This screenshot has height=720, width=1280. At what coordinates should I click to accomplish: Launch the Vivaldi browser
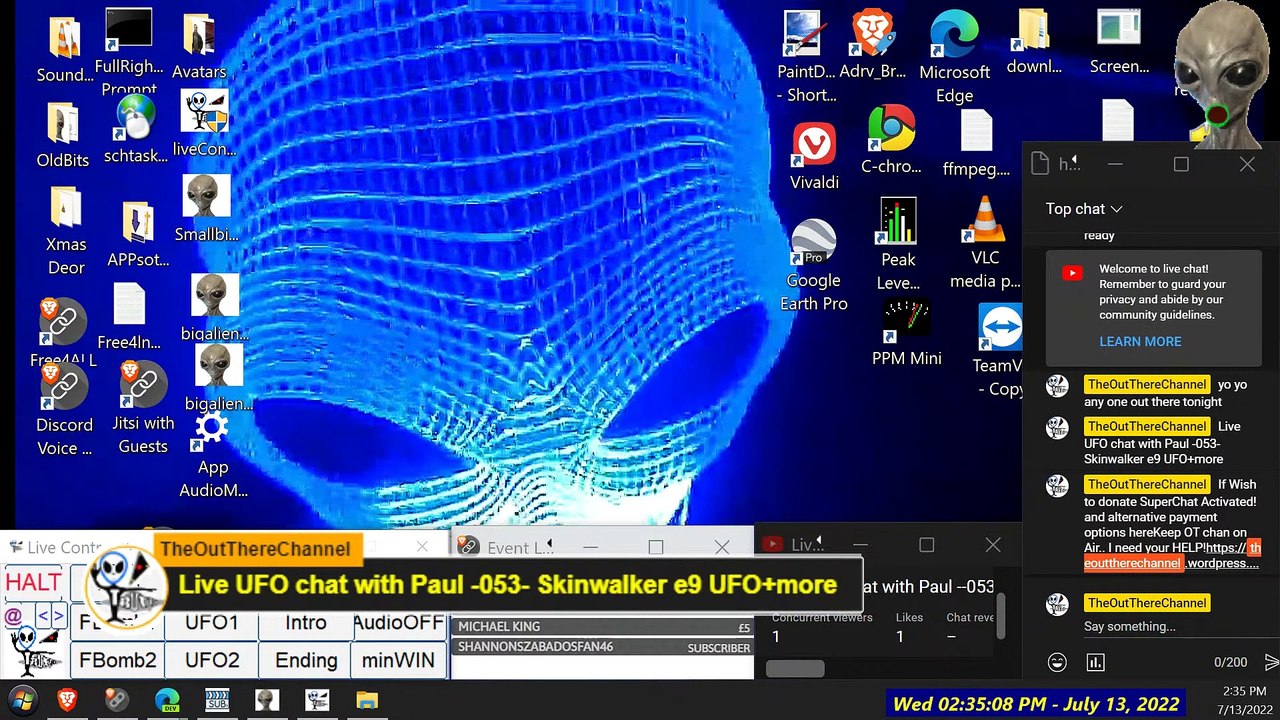[814, 158]
